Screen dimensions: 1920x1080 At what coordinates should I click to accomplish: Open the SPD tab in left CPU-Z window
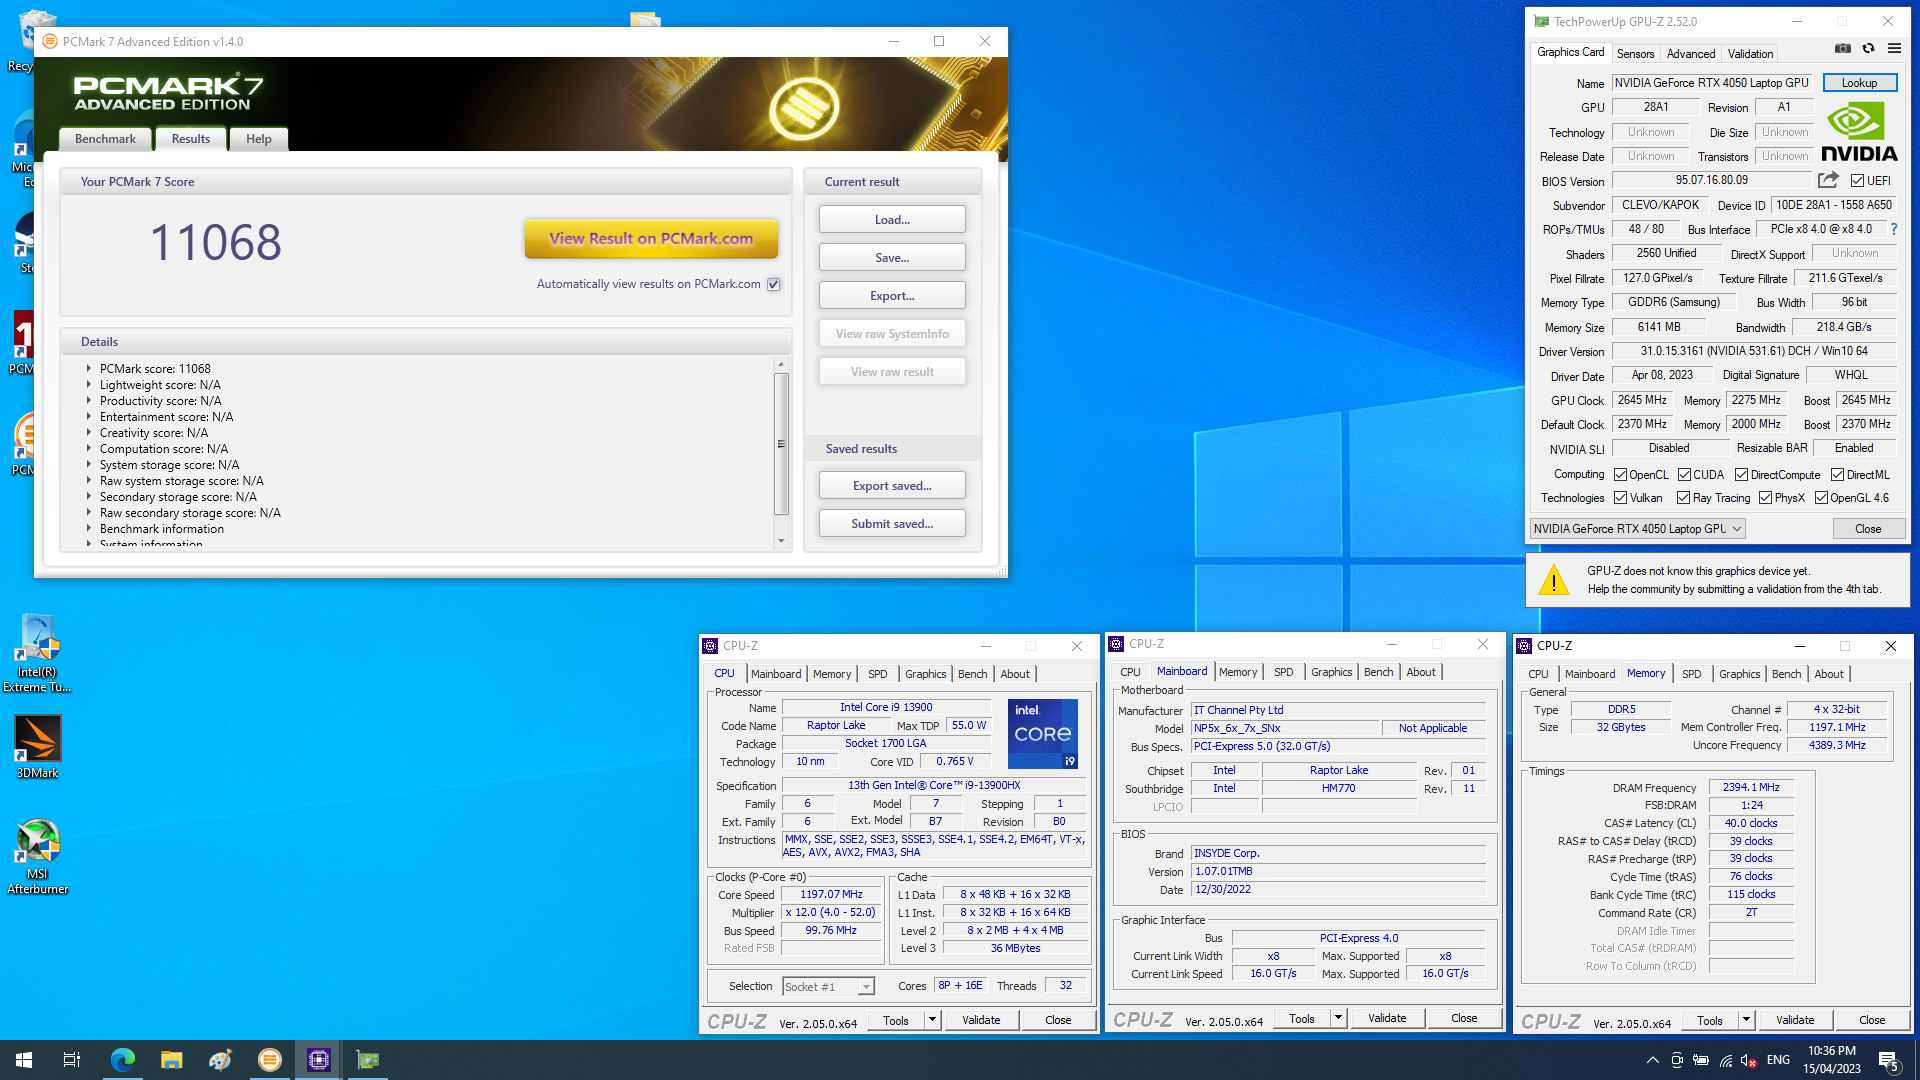pos(878,674)
